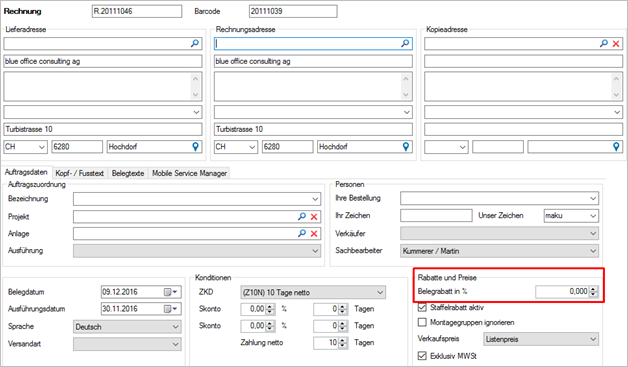628x367 pixels.
Task: Open the search lookup for Lieferadresse
Action: (x=195, y=43)
